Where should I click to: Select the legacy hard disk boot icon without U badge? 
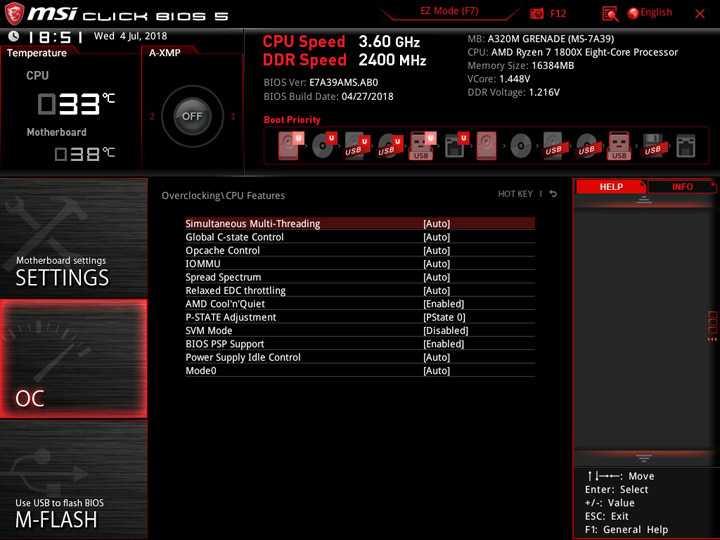tap(487, 146)
